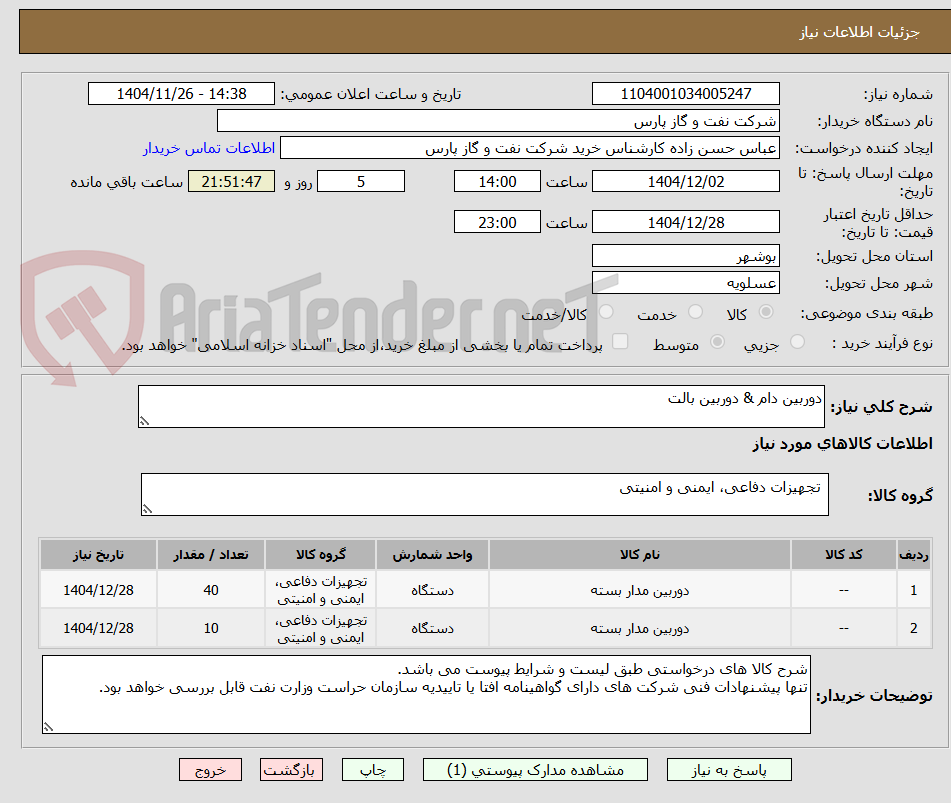Click the چاپ print button
The width and height of the screenshot is (951, 803).
click(372, 770)
